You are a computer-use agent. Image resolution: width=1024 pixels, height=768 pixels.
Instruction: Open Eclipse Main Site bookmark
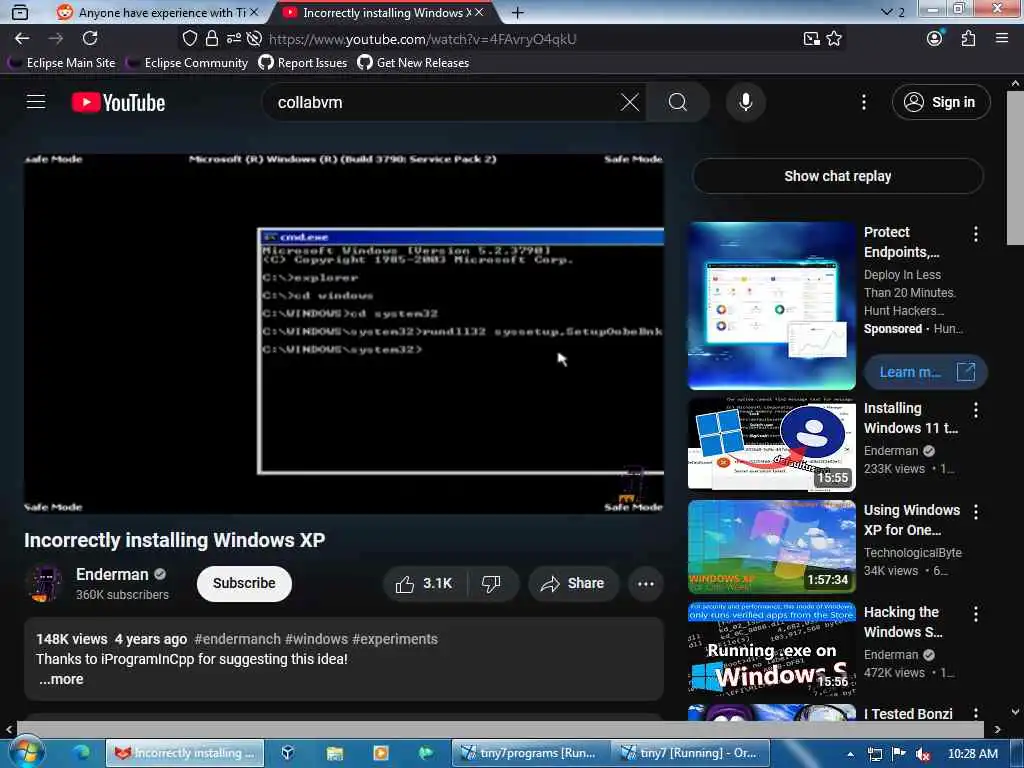point(62,63)
